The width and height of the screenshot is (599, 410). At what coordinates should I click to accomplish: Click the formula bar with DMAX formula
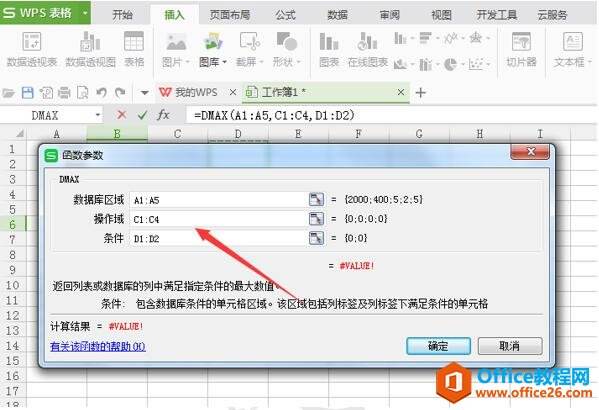[x=390, y=115]
